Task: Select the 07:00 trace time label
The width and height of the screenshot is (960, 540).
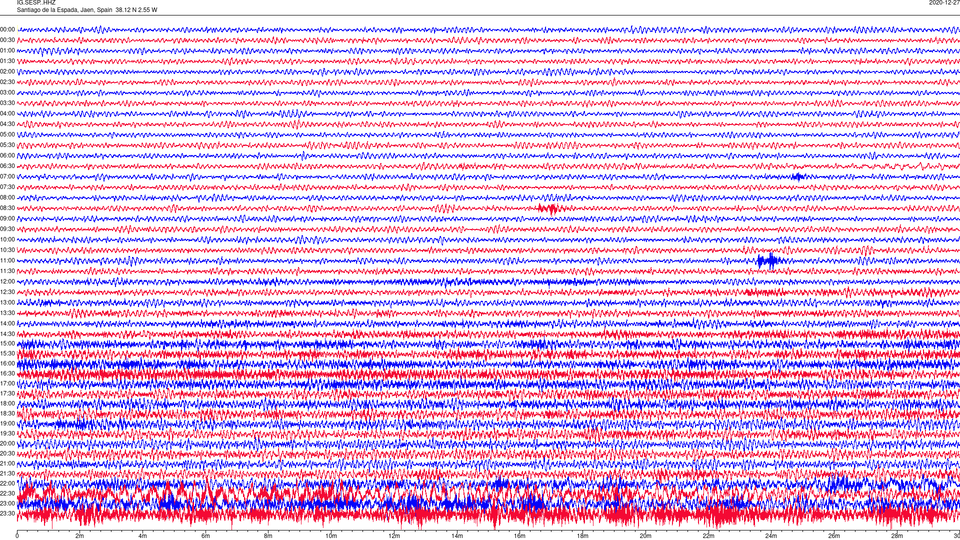Action: (7, 176)
